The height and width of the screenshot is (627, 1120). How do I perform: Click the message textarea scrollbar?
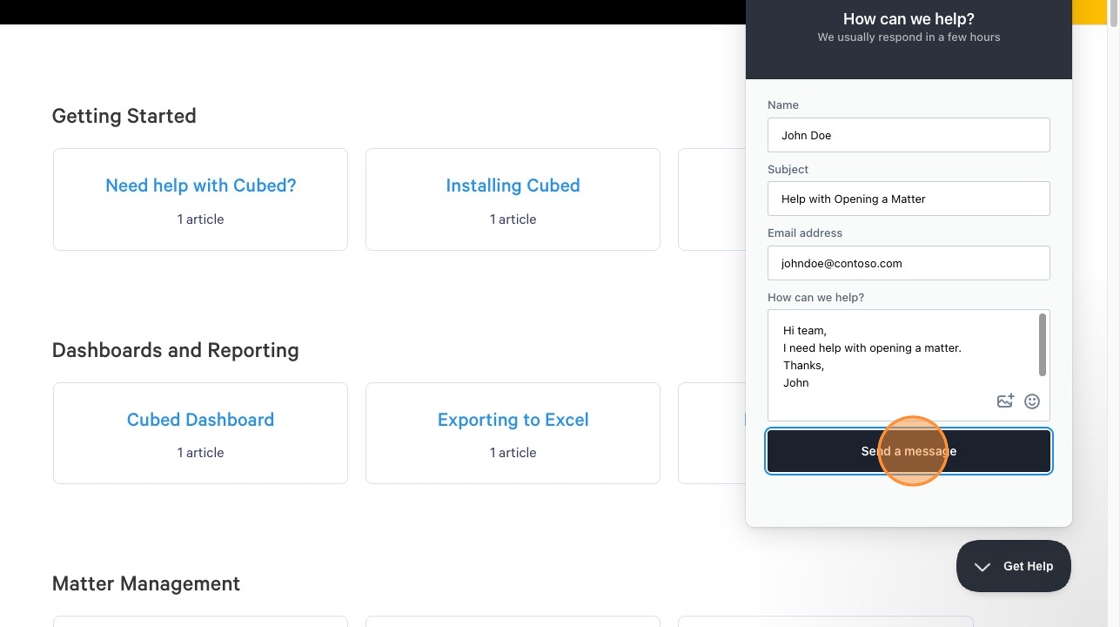(1042, 344)
